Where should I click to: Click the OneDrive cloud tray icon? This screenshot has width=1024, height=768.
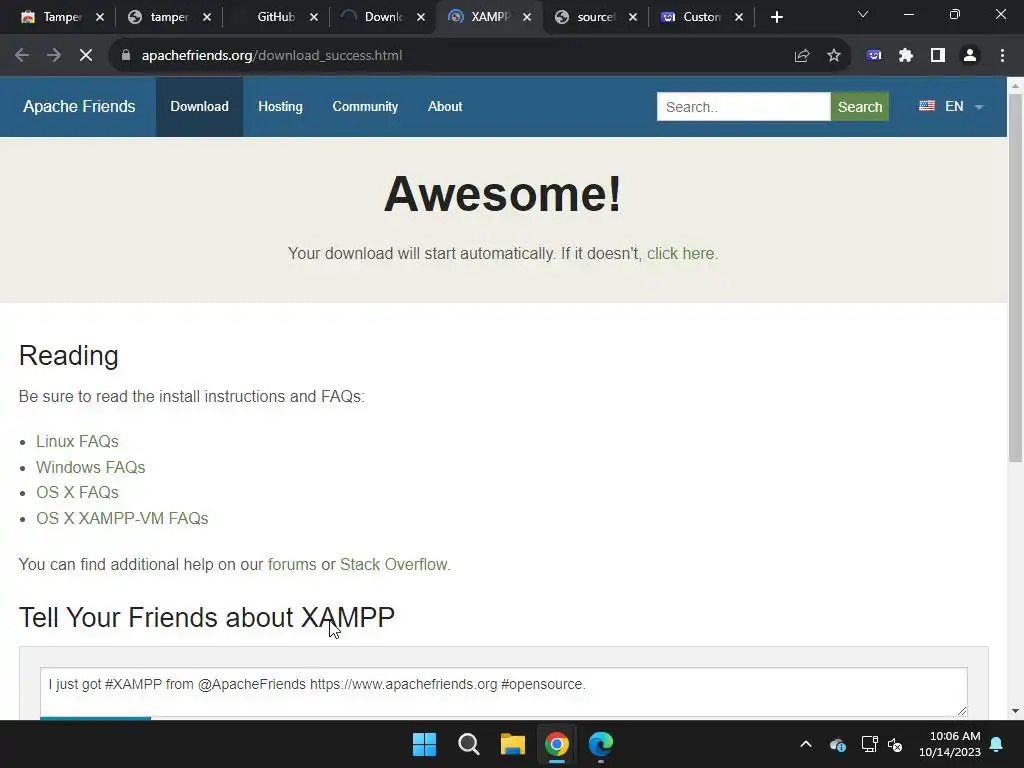[x=837, y=744]
